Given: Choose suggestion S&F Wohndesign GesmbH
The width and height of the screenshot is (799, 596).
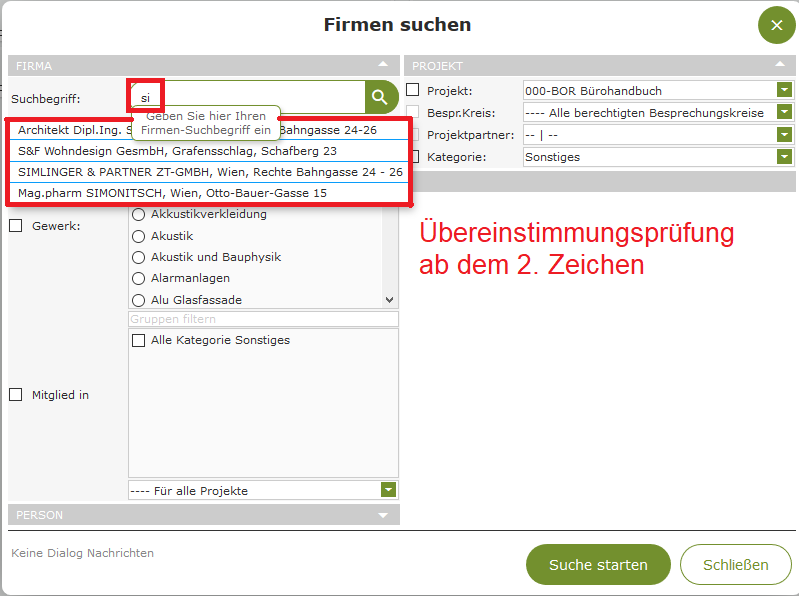Looking at the screenshot, I should [x=177, y=151].
